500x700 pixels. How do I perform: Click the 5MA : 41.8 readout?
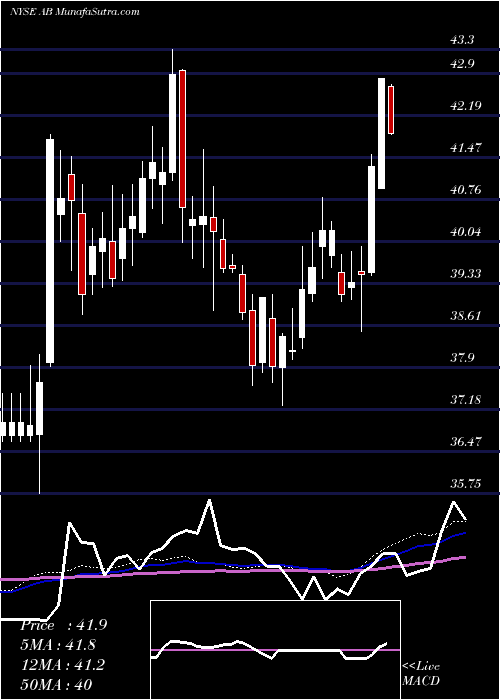tap(58, 645)
